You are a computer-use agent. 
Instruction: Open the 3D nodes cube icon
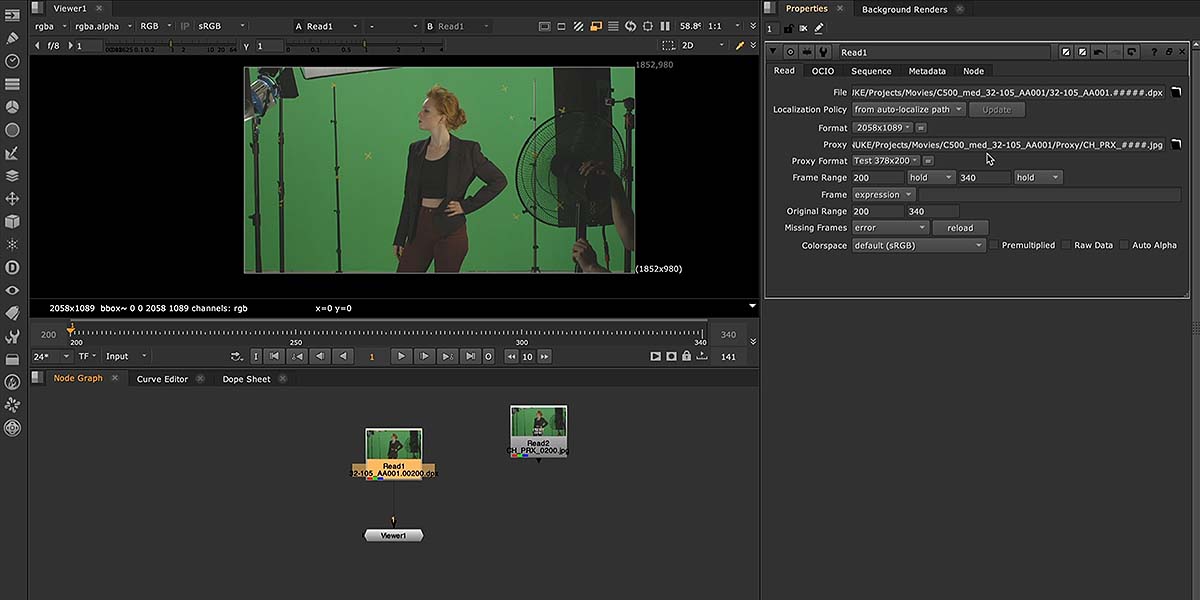pos(13,222)
